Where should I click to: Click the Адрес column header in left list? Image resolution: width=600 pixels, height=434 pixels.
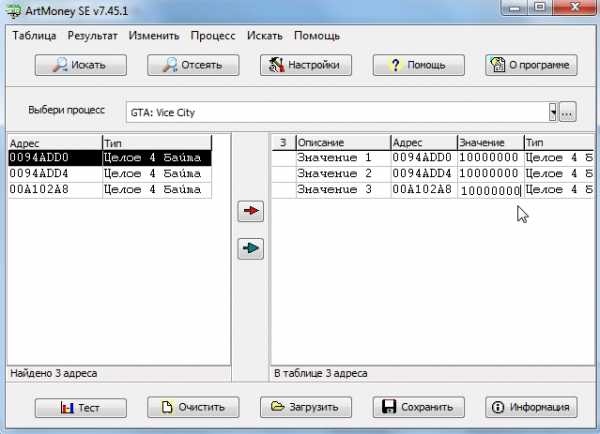55,143
